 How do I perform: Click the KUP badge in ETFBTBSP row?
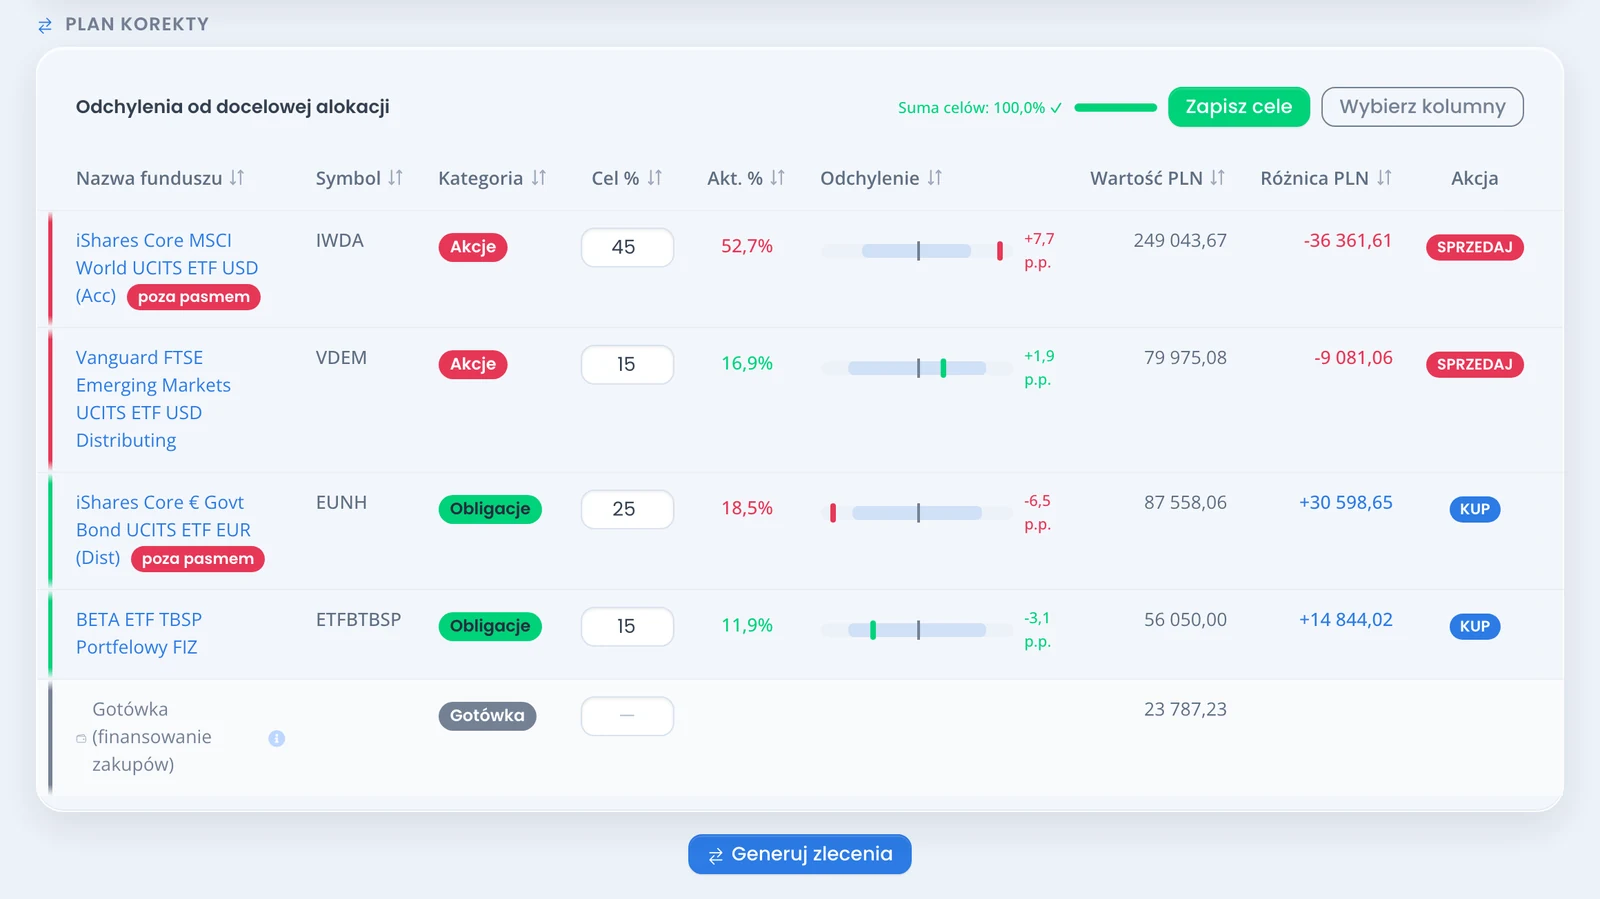click(1474, 626)
